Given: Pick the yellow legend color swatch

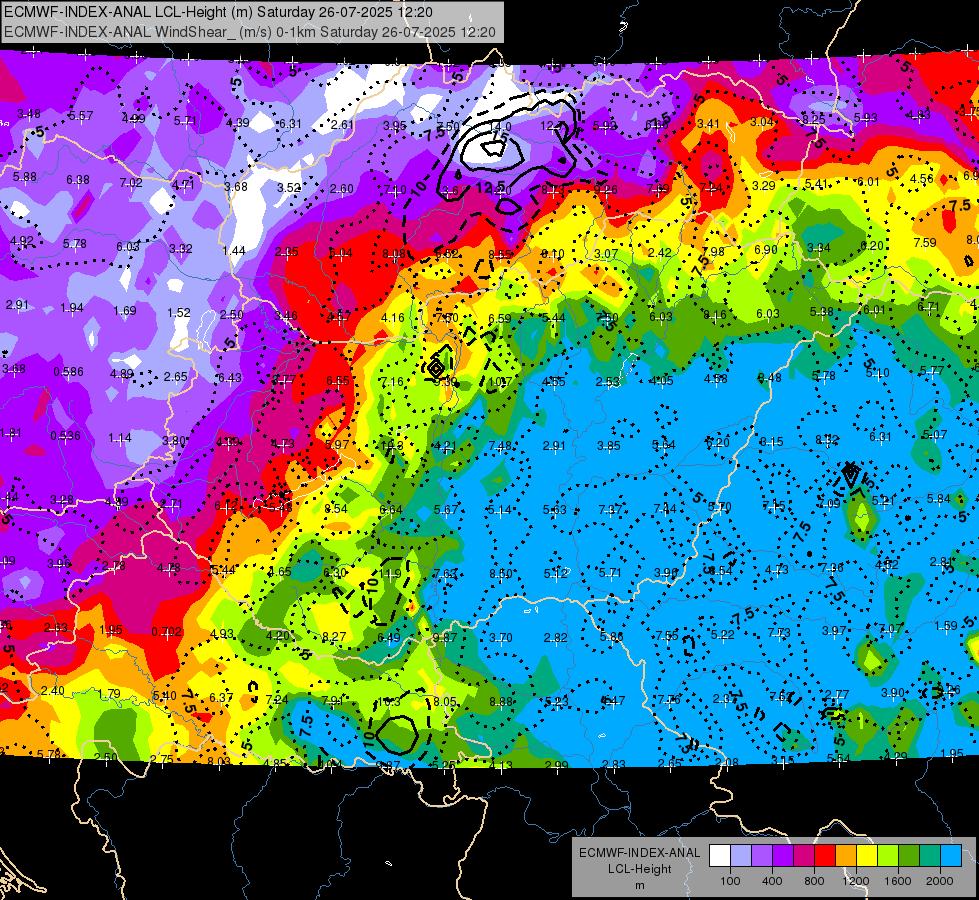Looking at the screenshot, I should (867, 856).
